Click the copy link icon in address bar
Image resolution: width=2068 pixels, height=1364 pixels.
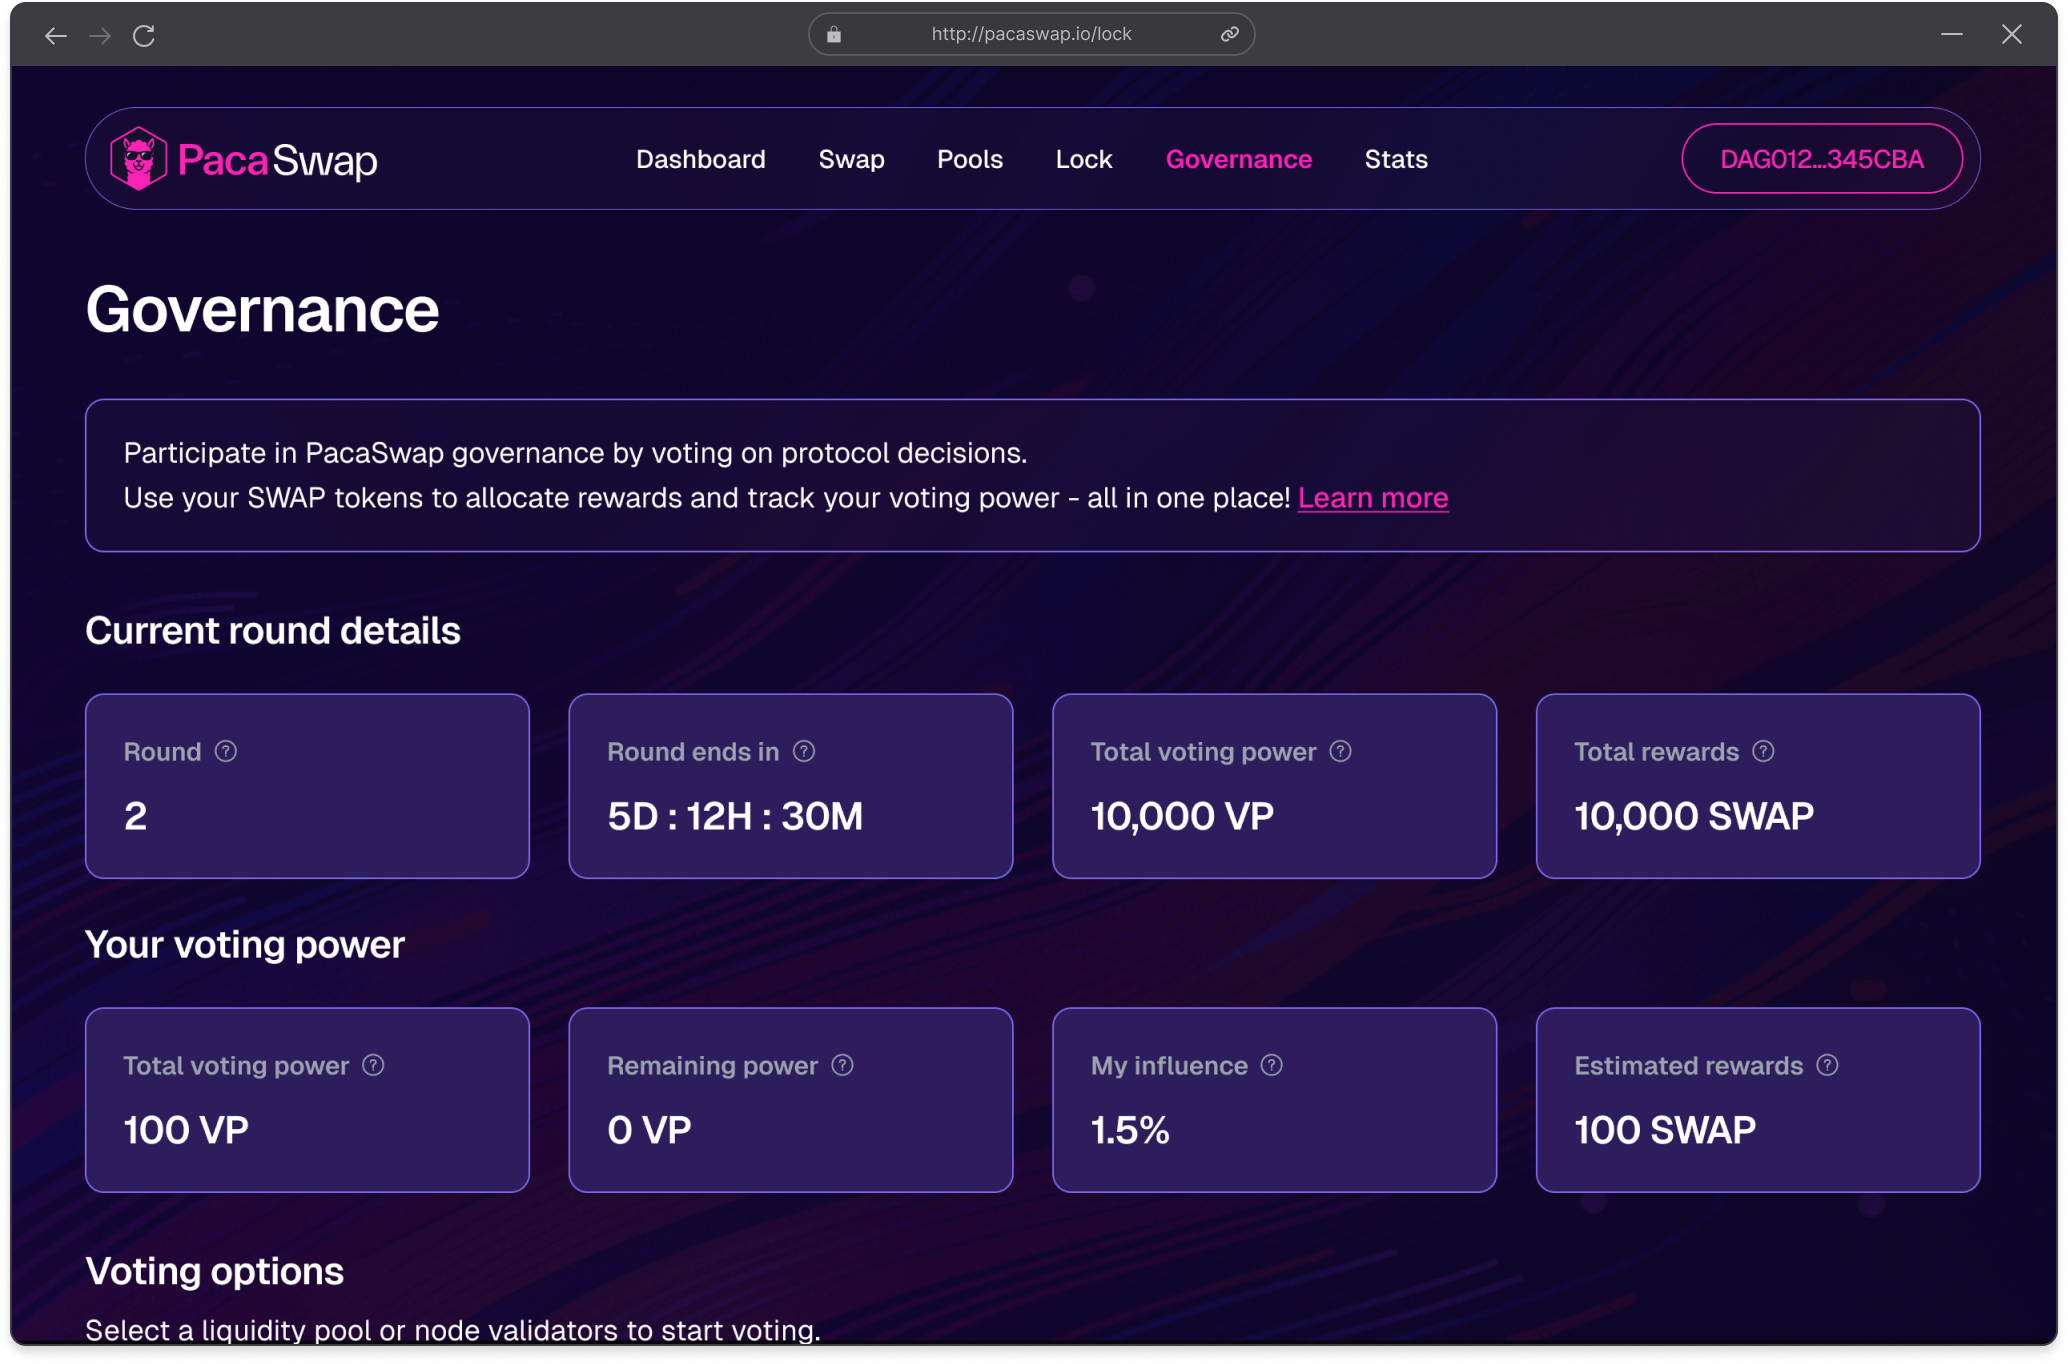click(x=1230, y=34)
